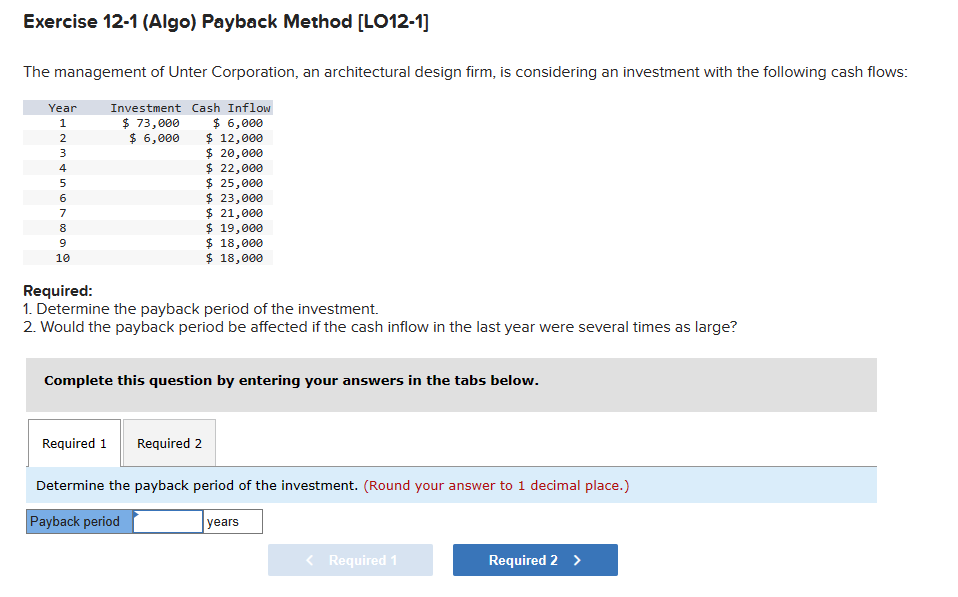This screenshot has width=958, height=597.
Task: Select the Year 2 investment of $6,000
Action: click(154, 137)
